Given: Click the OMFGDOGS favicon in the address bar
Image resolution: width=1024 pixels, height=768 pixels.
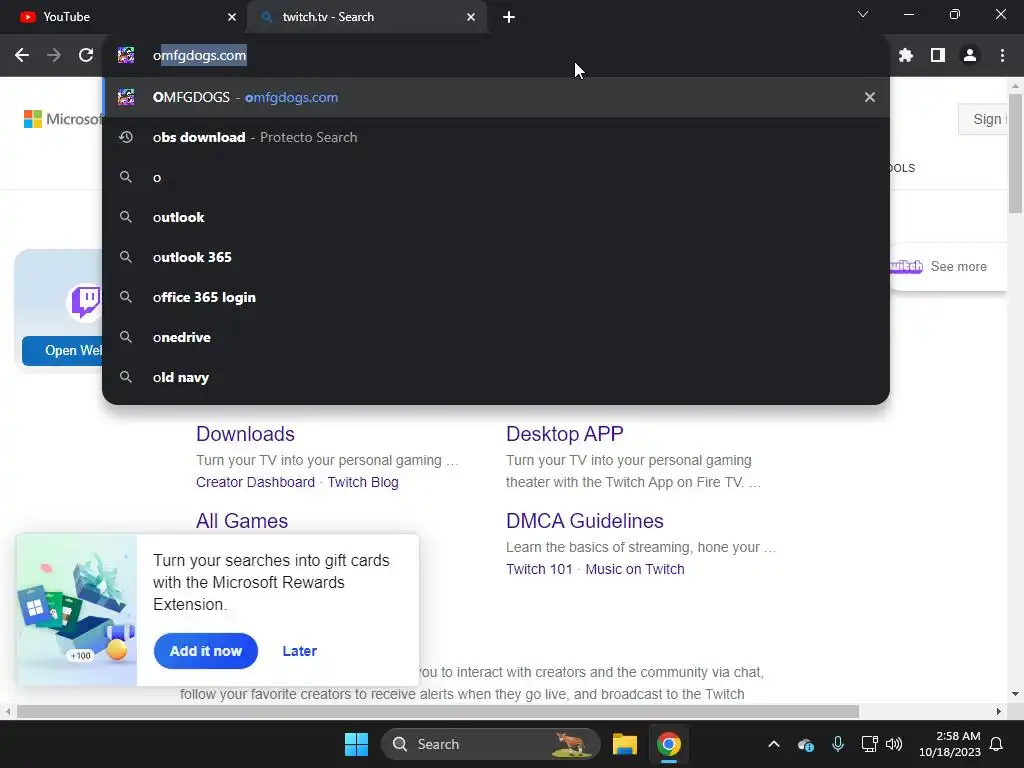Looking at the screenshot, I should click(126, 56).
